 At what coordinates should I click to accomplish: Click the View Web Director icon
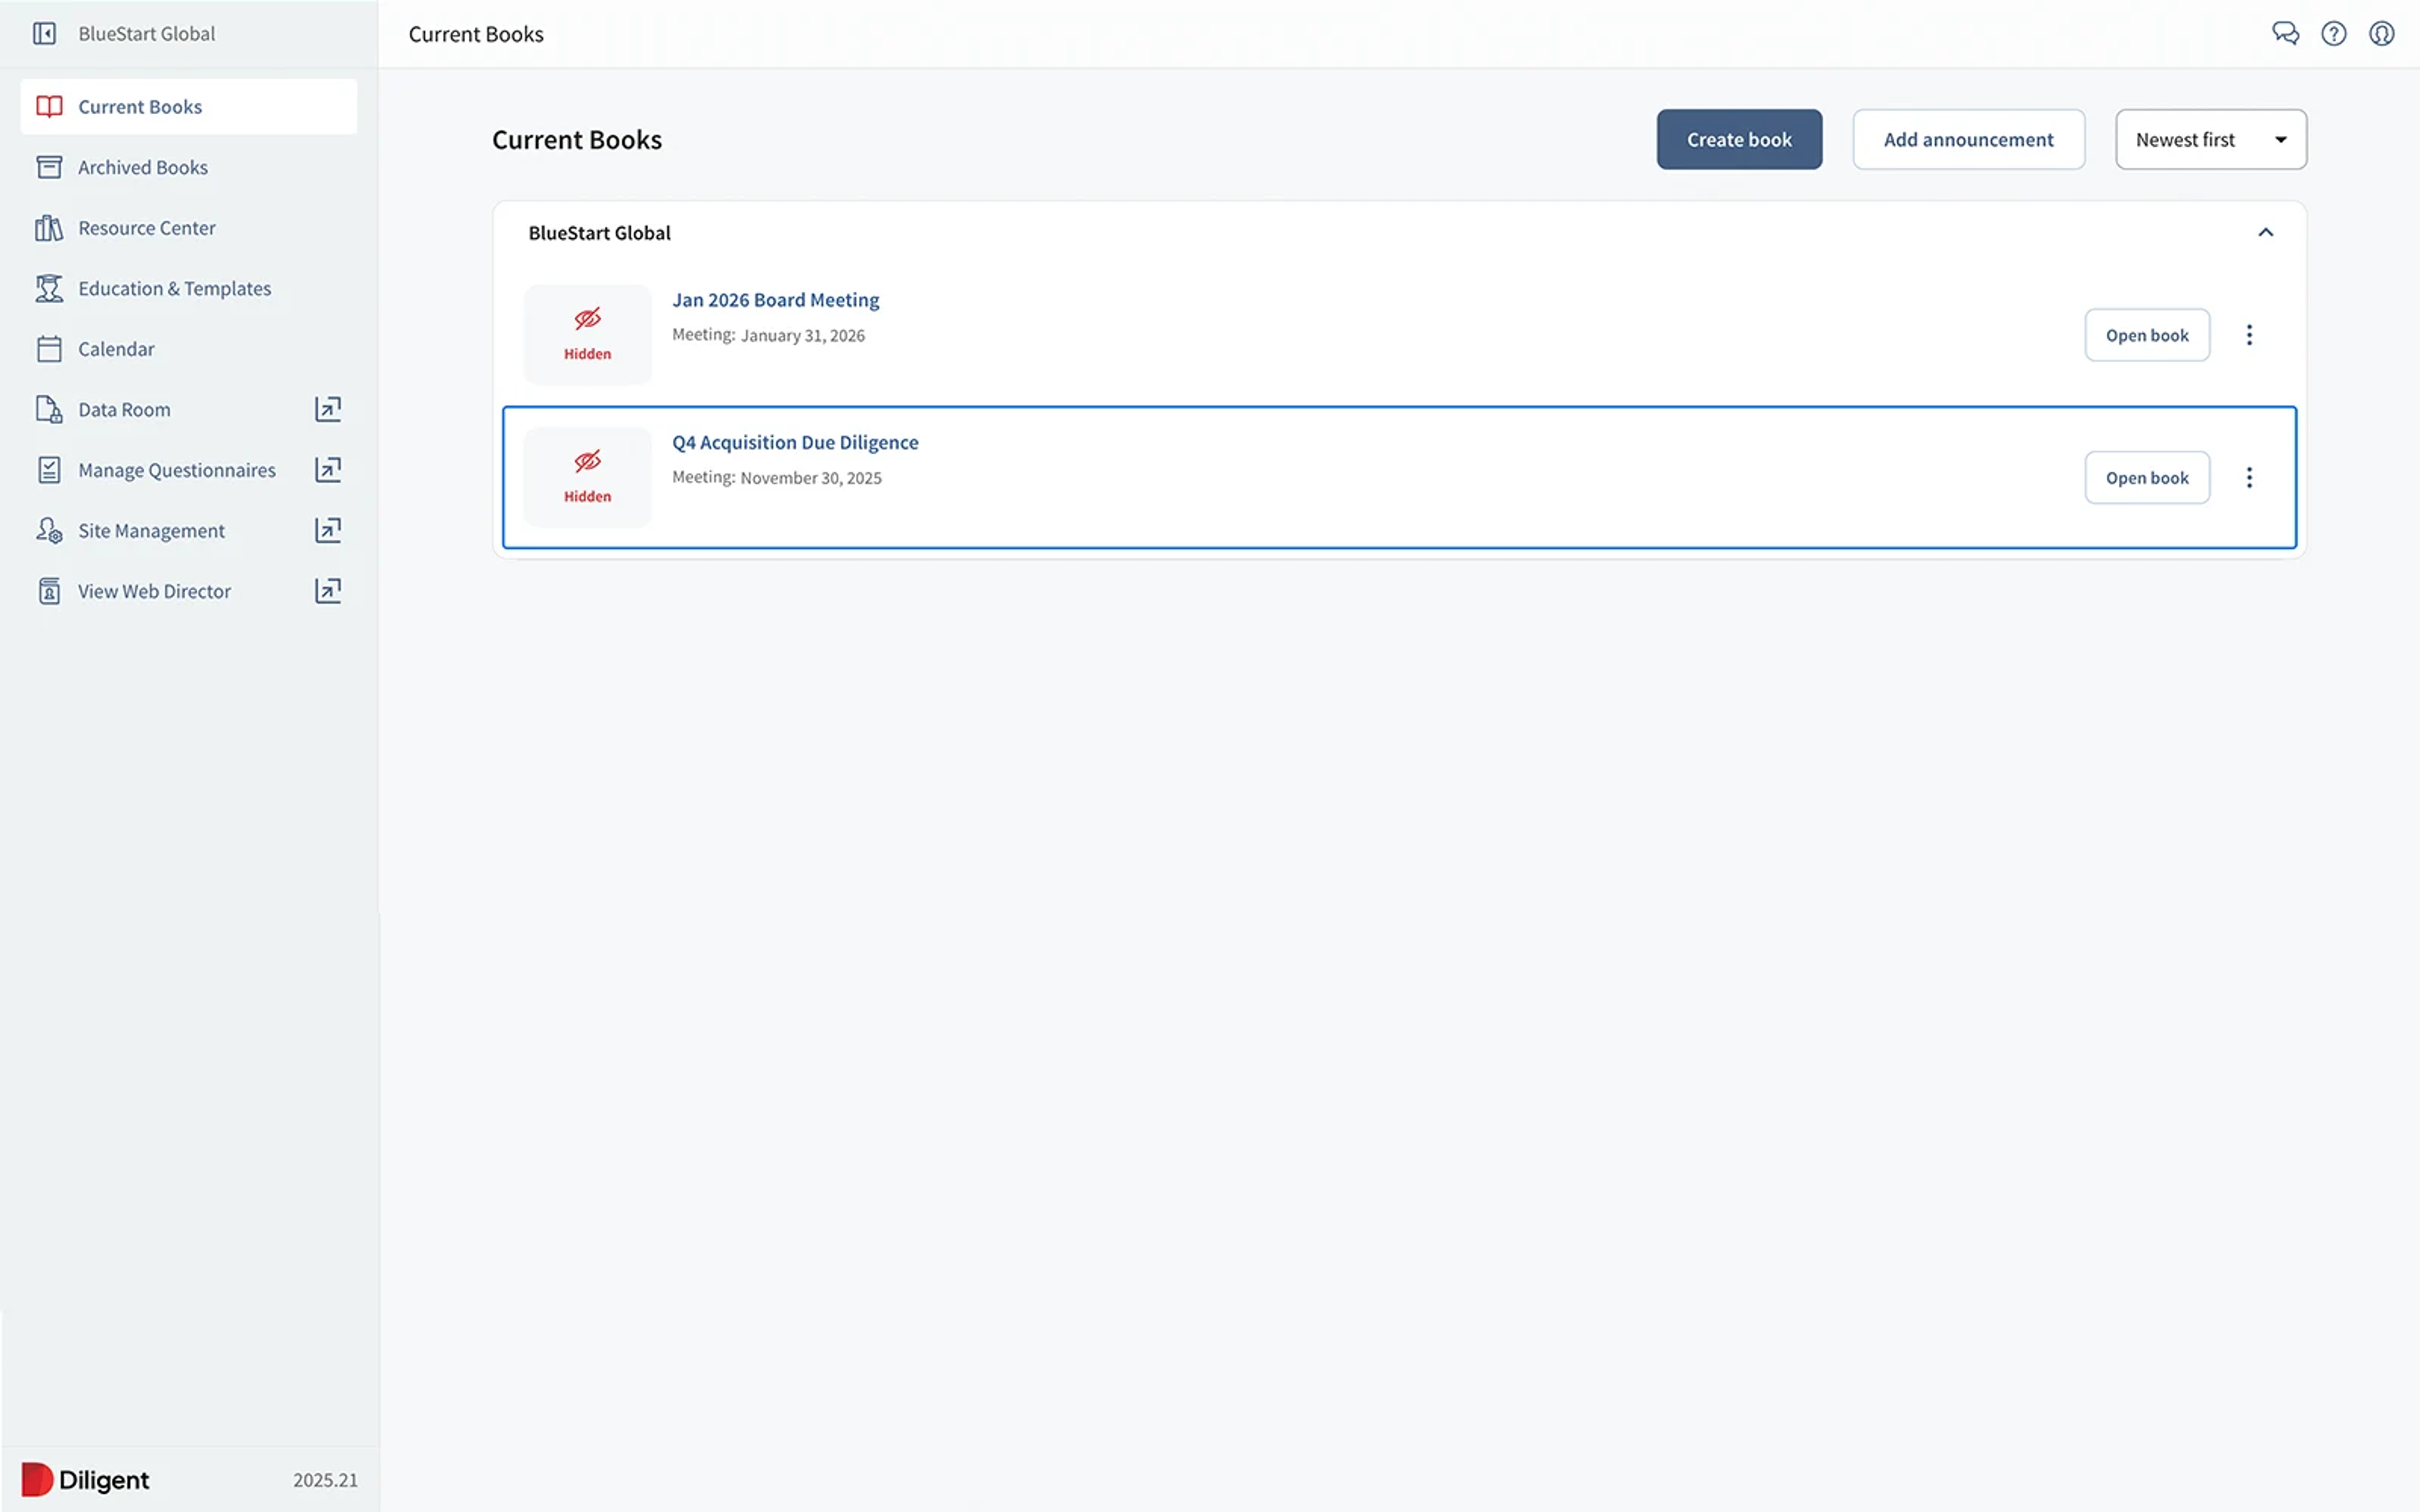pos(49,591)
